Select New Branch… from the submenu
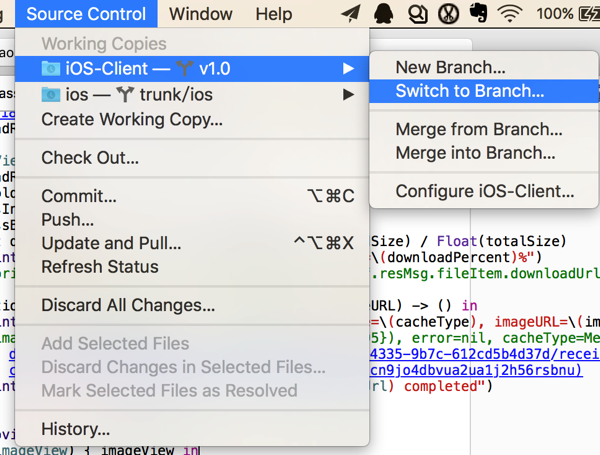This screenshot has height=455, width=600. click(450, 67)
